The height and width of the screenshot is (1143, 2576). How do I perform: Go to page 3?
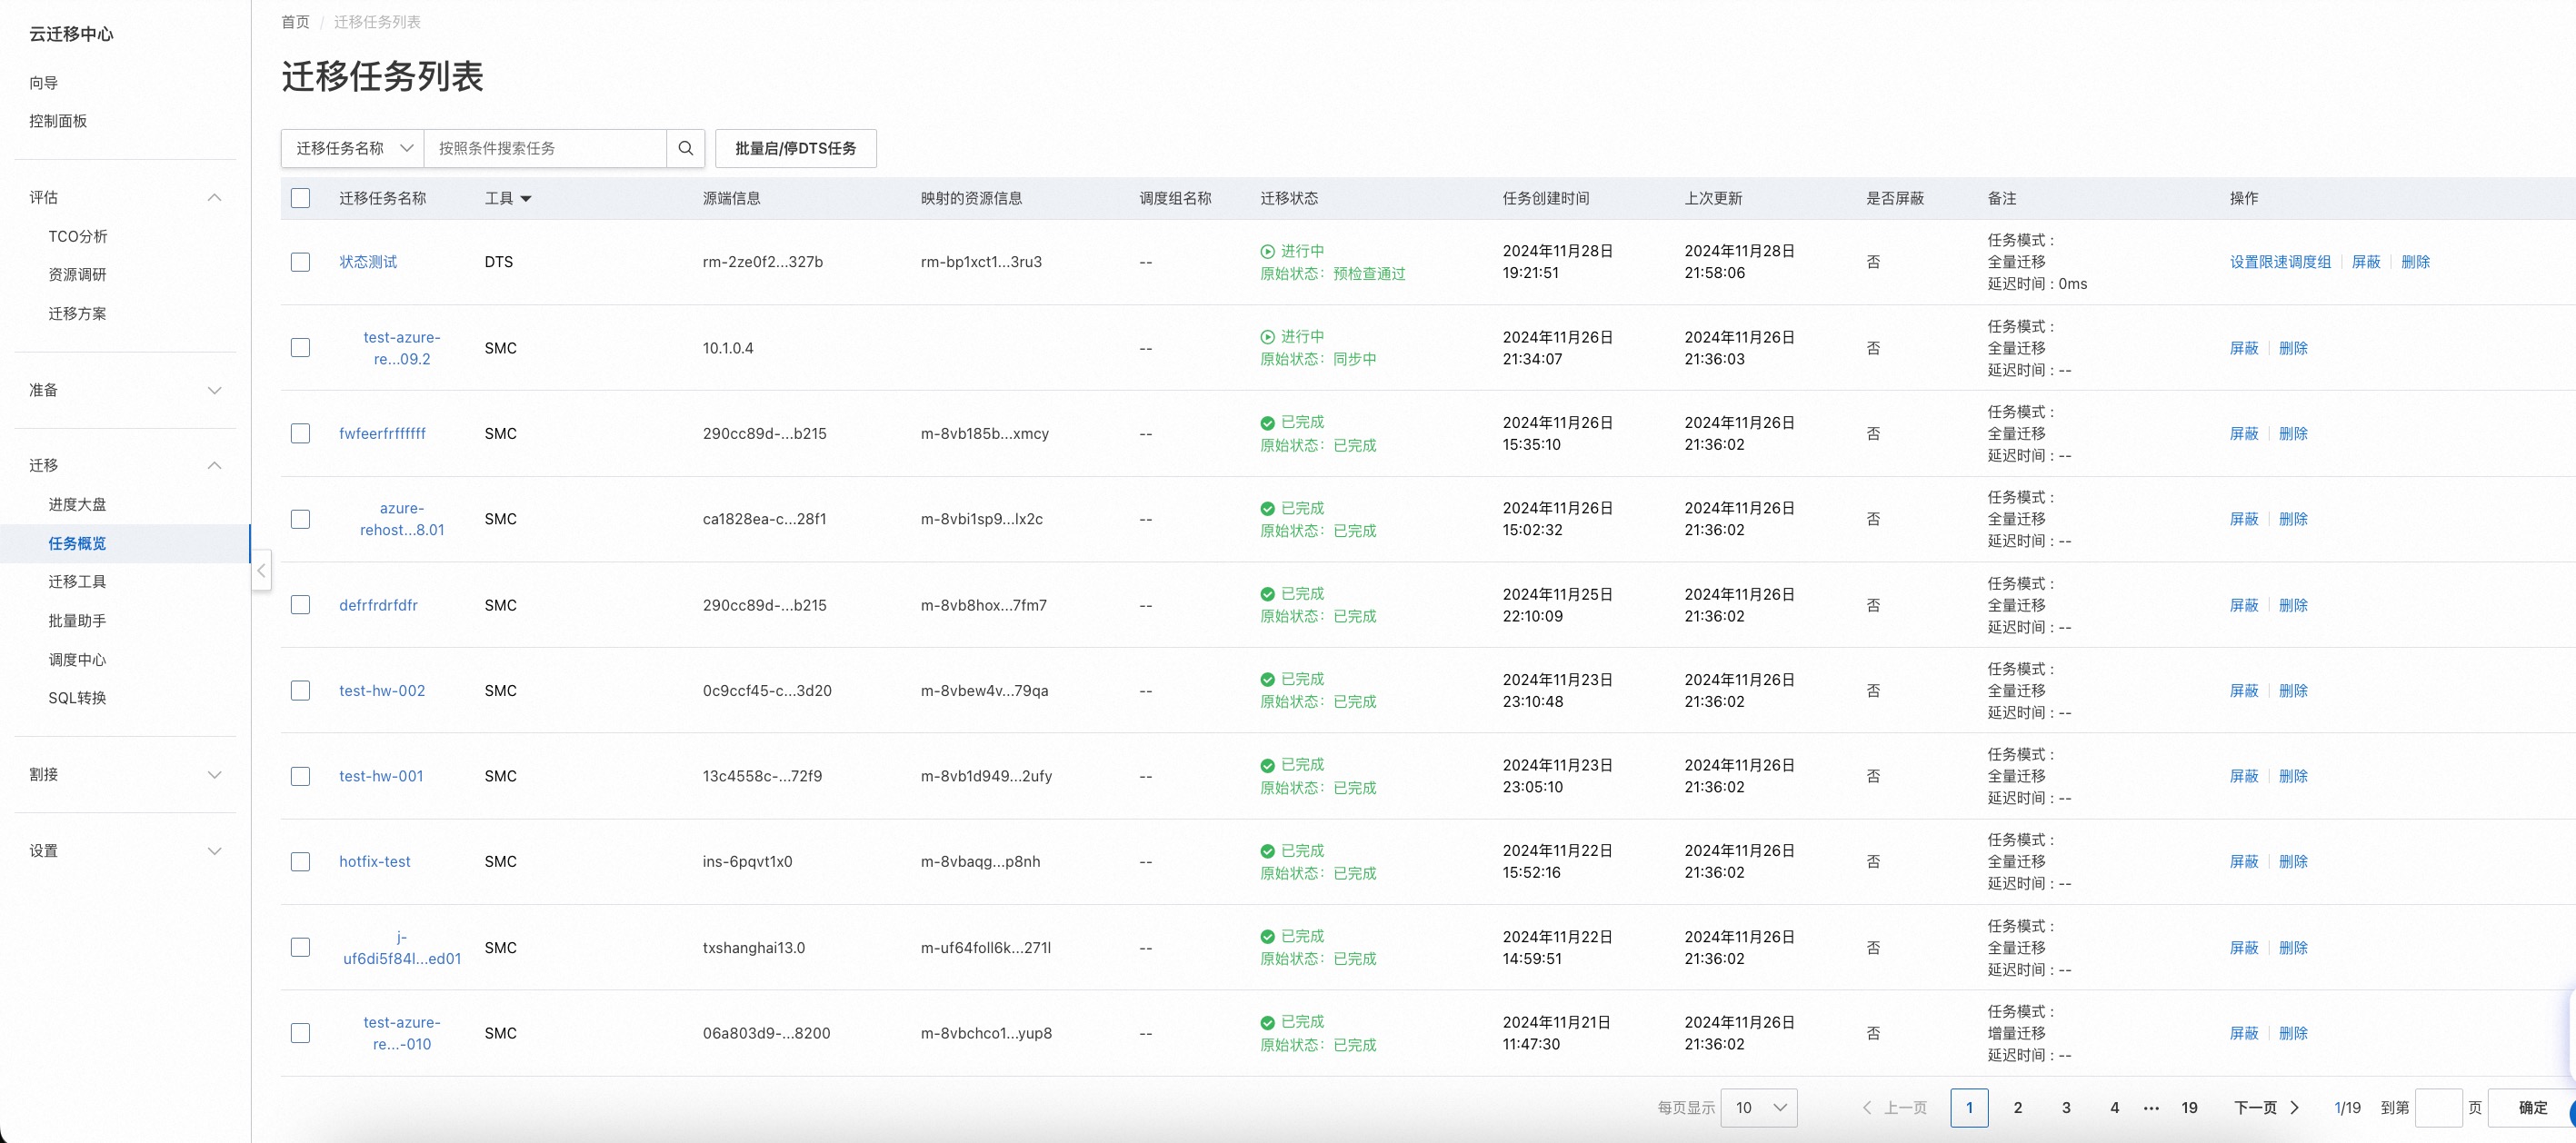click(x=2066, y=1108)
